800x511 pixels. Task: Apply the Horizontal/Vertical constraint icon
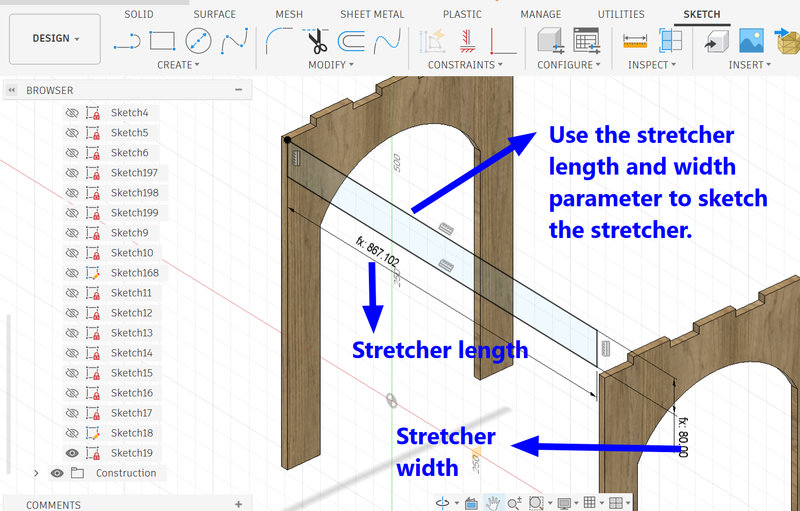click(503, 41)
